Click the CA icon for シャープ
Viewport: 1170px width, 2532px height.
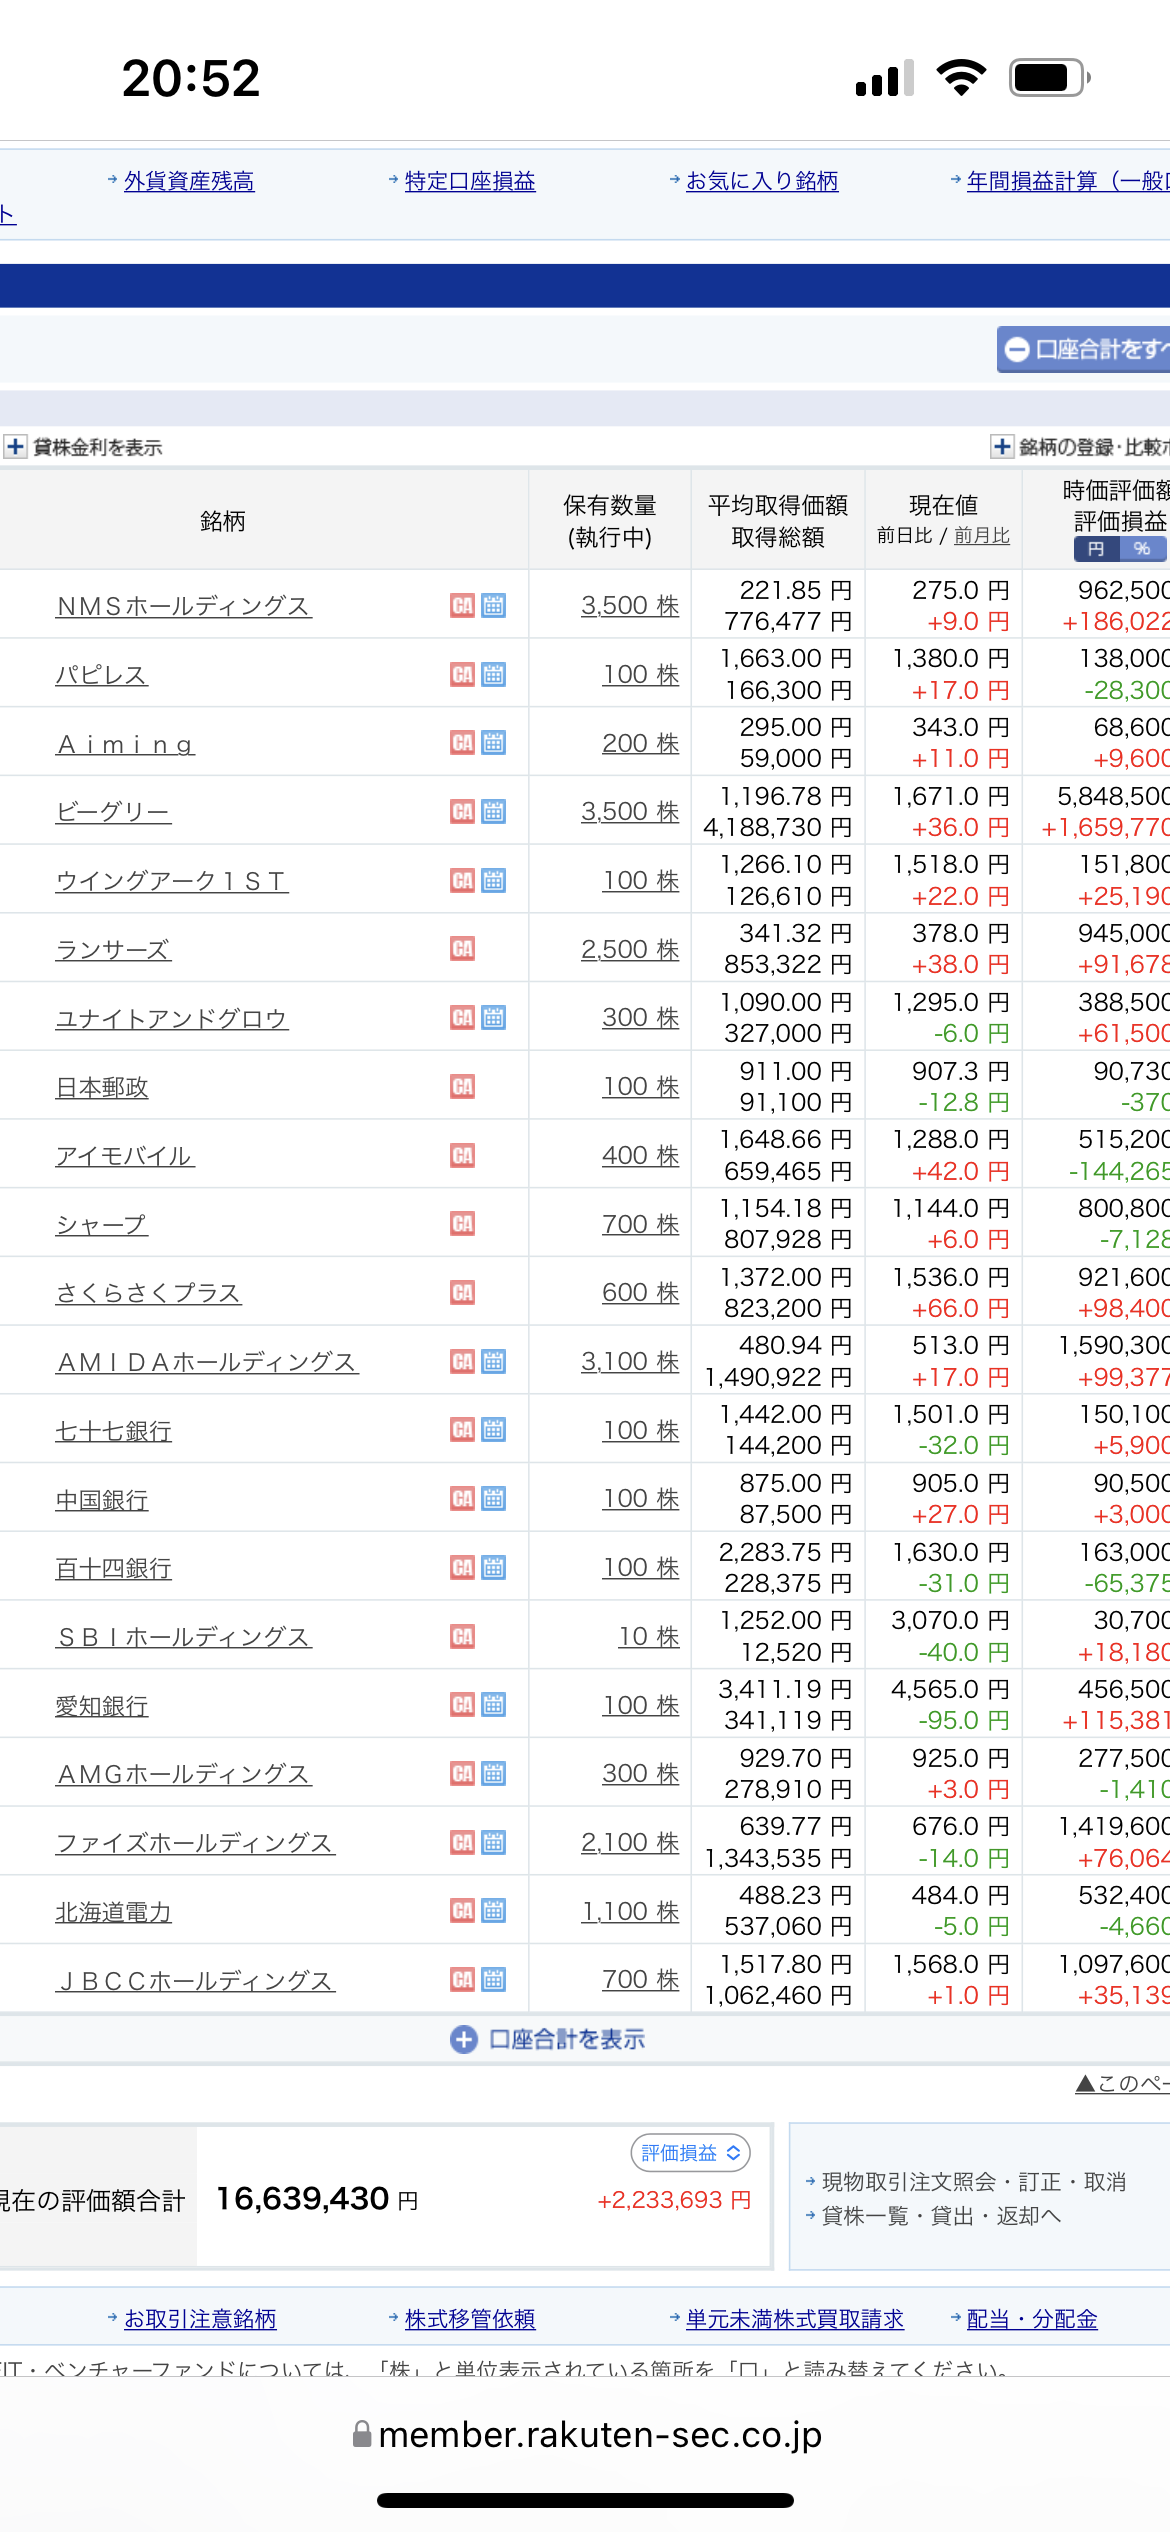462,1223
